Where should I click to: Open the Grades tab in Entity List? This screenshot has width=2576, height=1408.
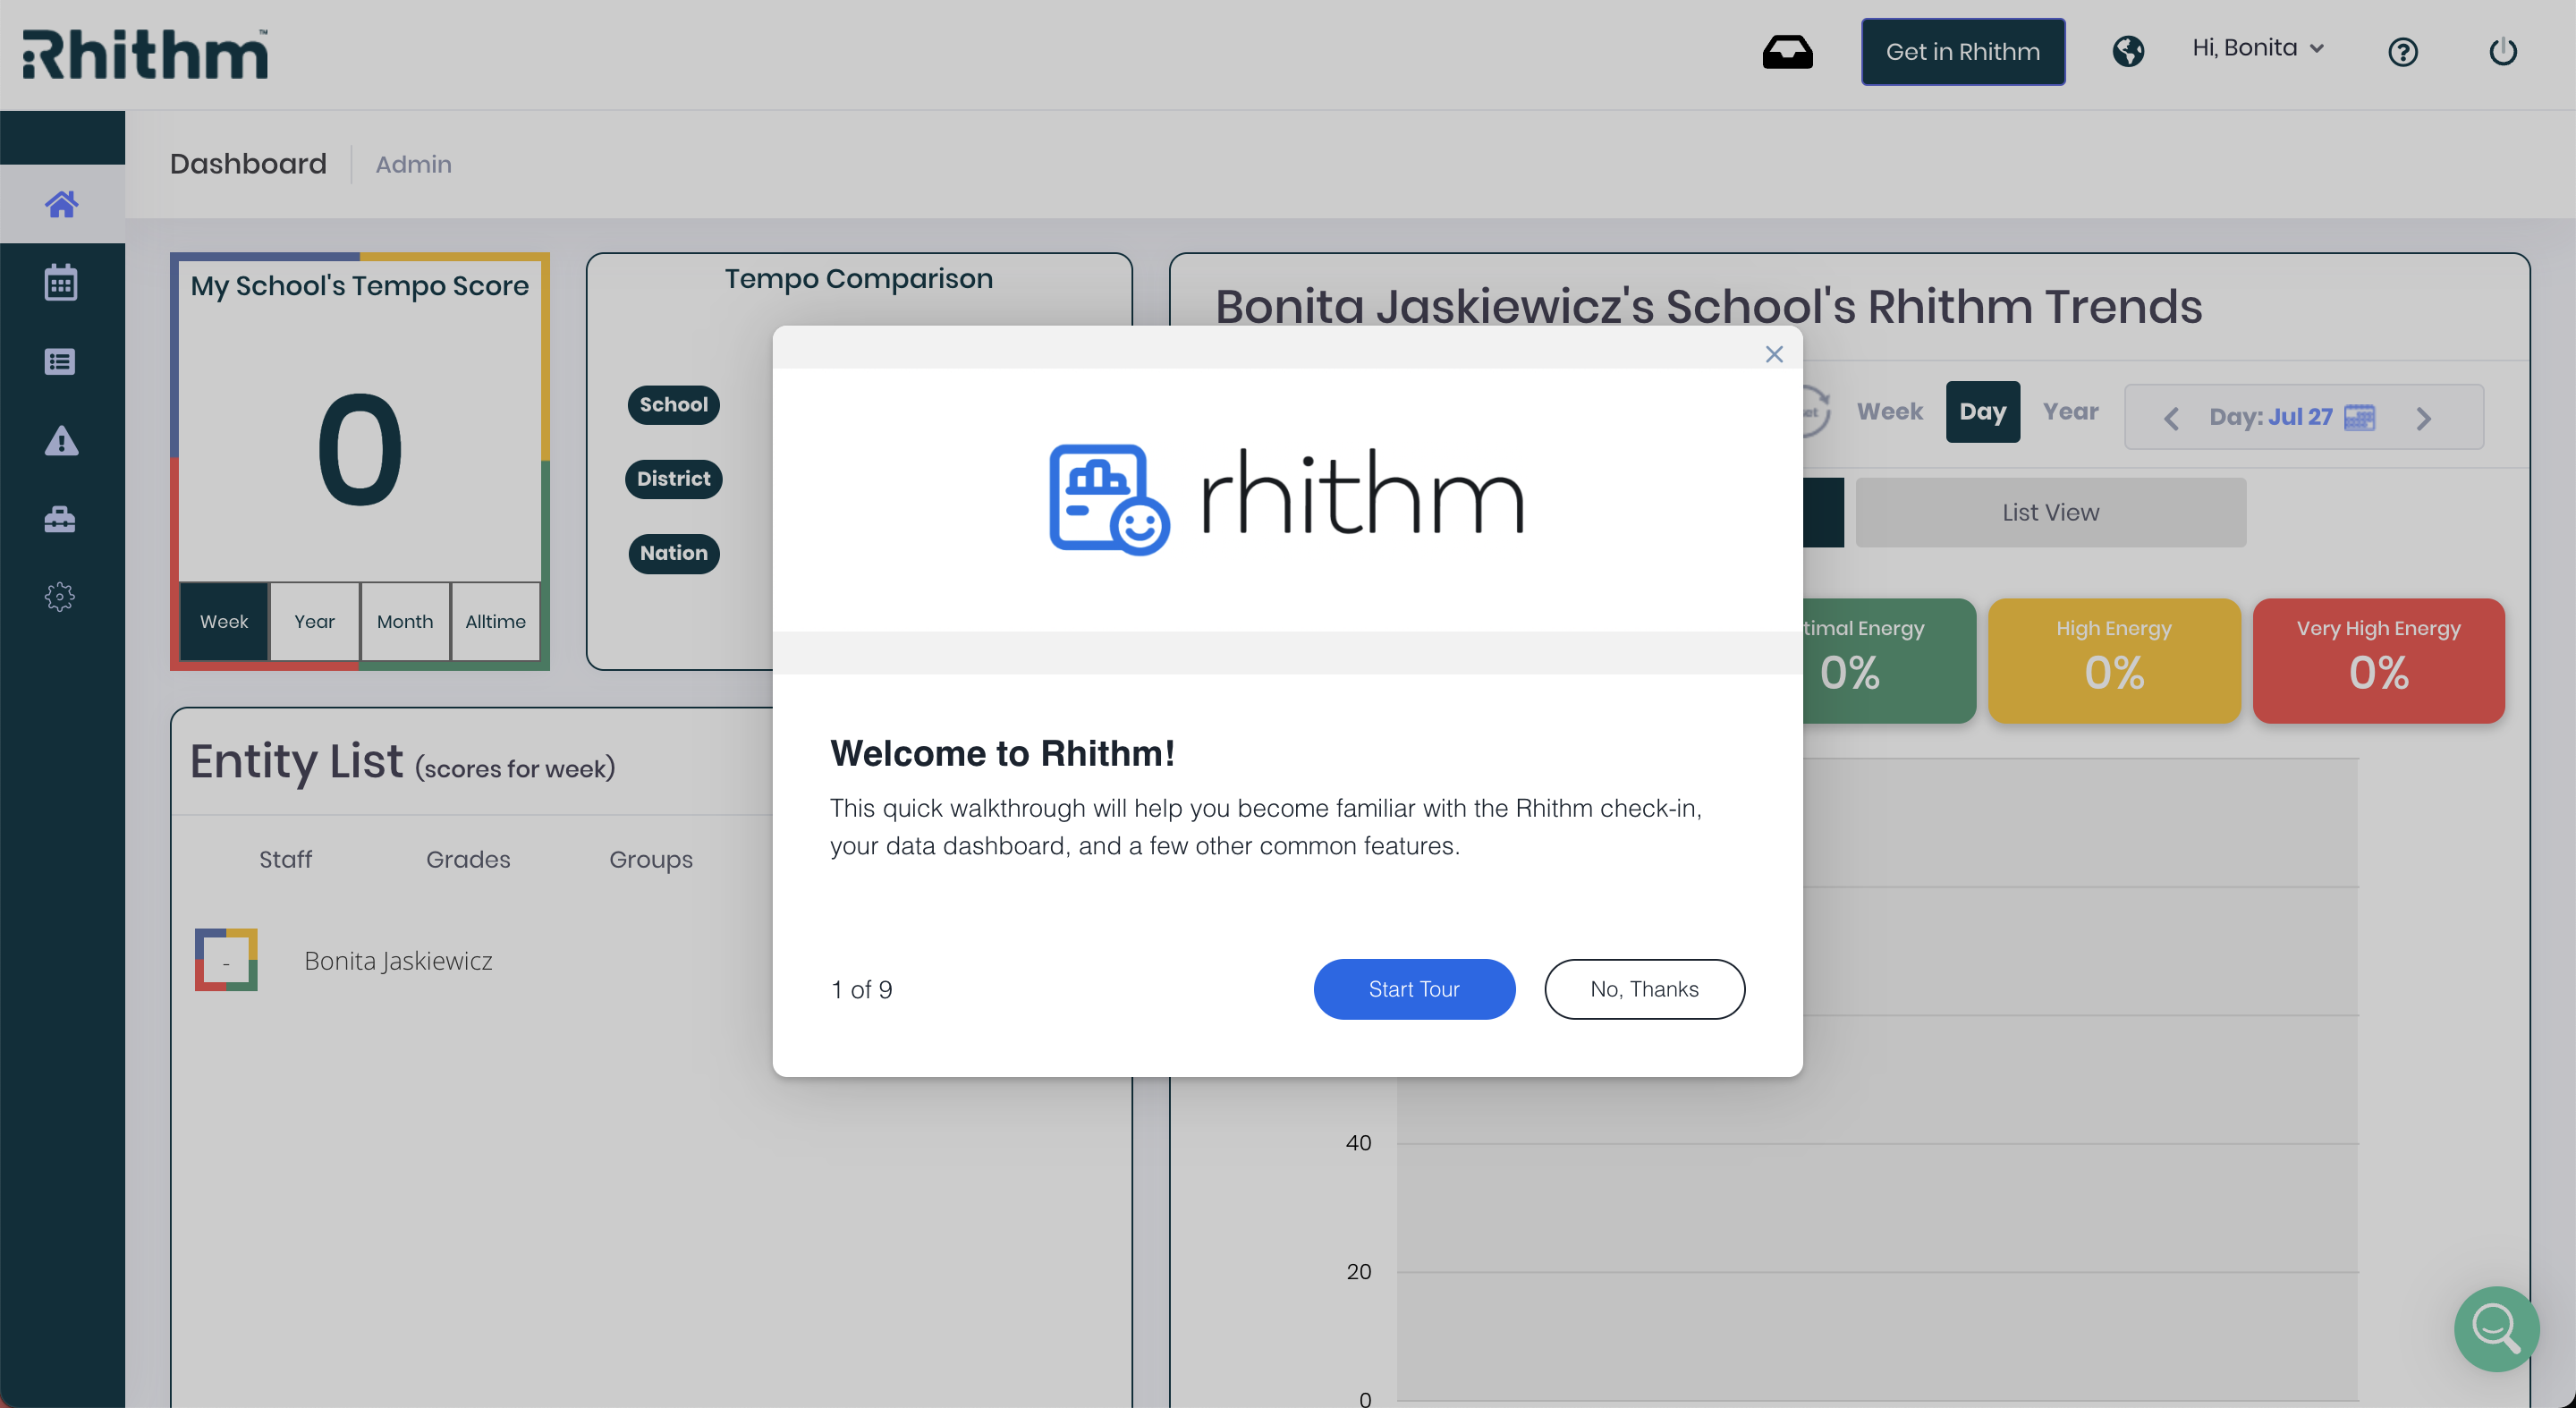[x=468, y=859]
